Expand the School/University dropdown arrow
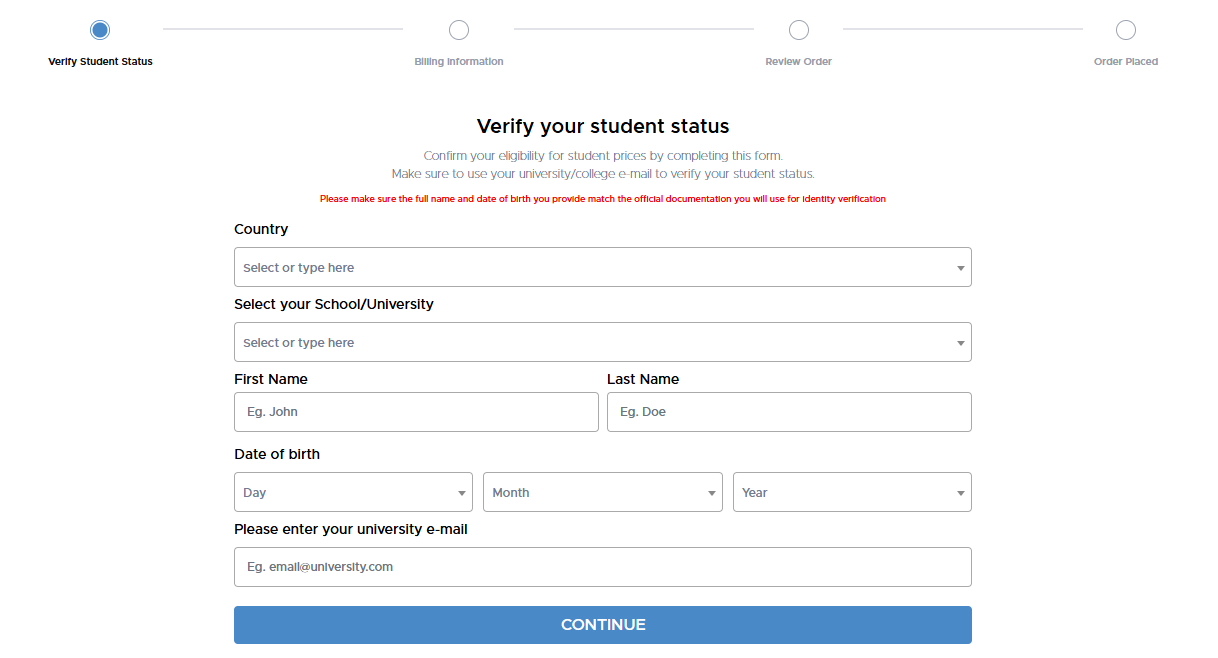The height and width of the screenshot is (658, 1218). coord(960,343)
